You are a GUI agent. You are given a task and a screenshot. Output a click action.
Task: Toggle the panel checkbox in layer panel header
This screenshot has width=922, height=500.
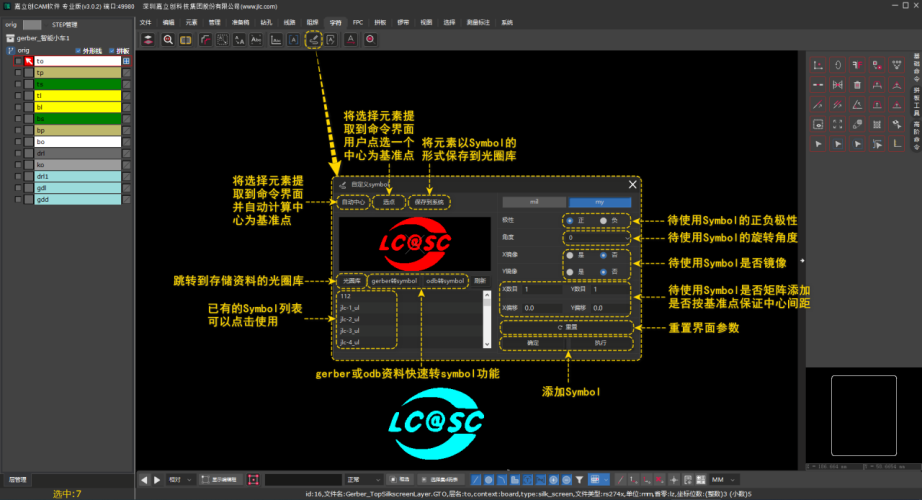coord(112,51)
